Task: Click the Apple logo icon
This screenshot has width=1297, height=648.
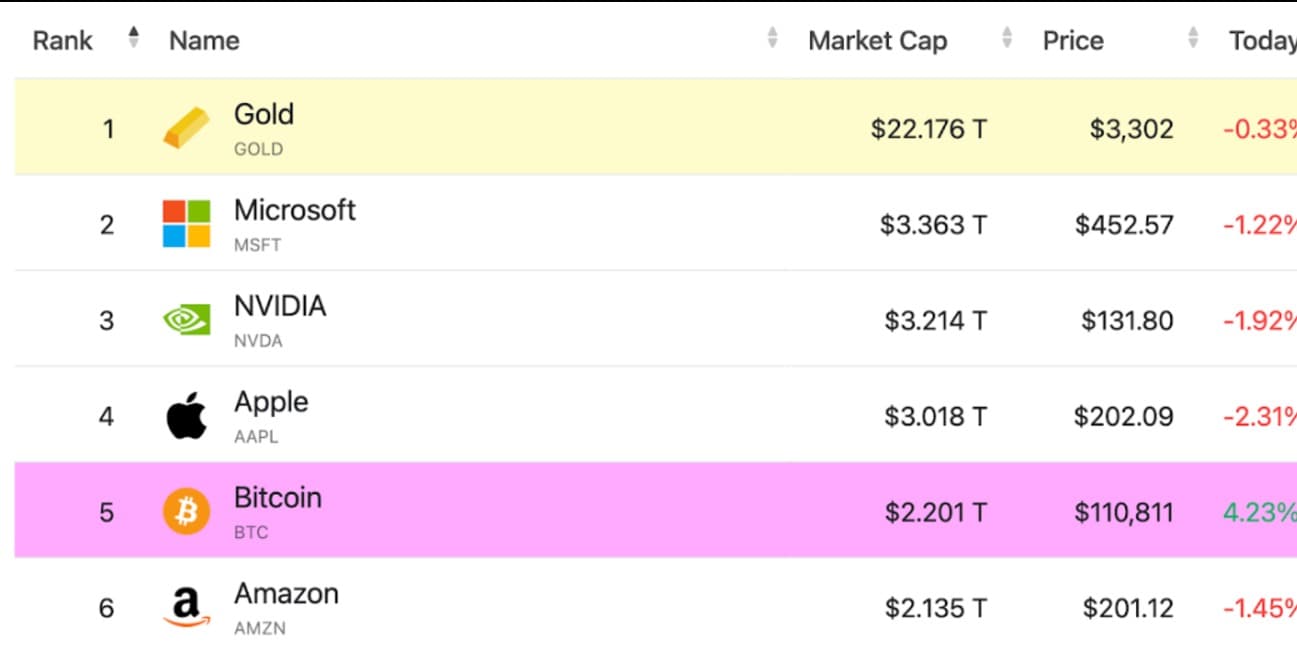Action: point(187,416)
